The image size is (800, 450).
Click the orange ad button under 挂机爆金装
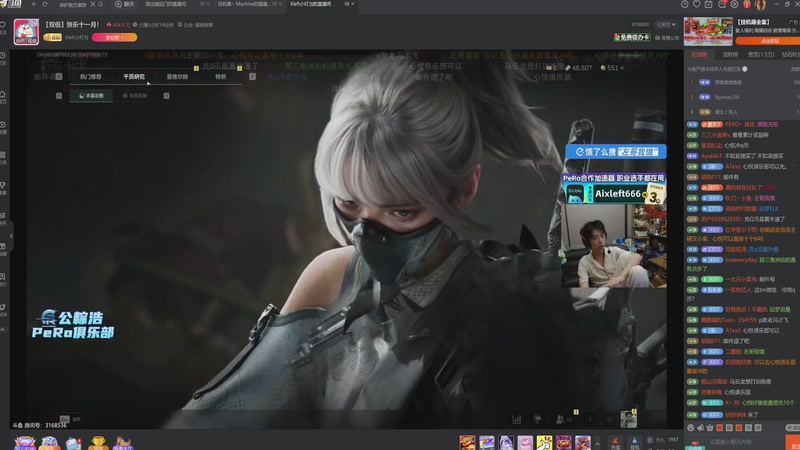tap(768, 41)
